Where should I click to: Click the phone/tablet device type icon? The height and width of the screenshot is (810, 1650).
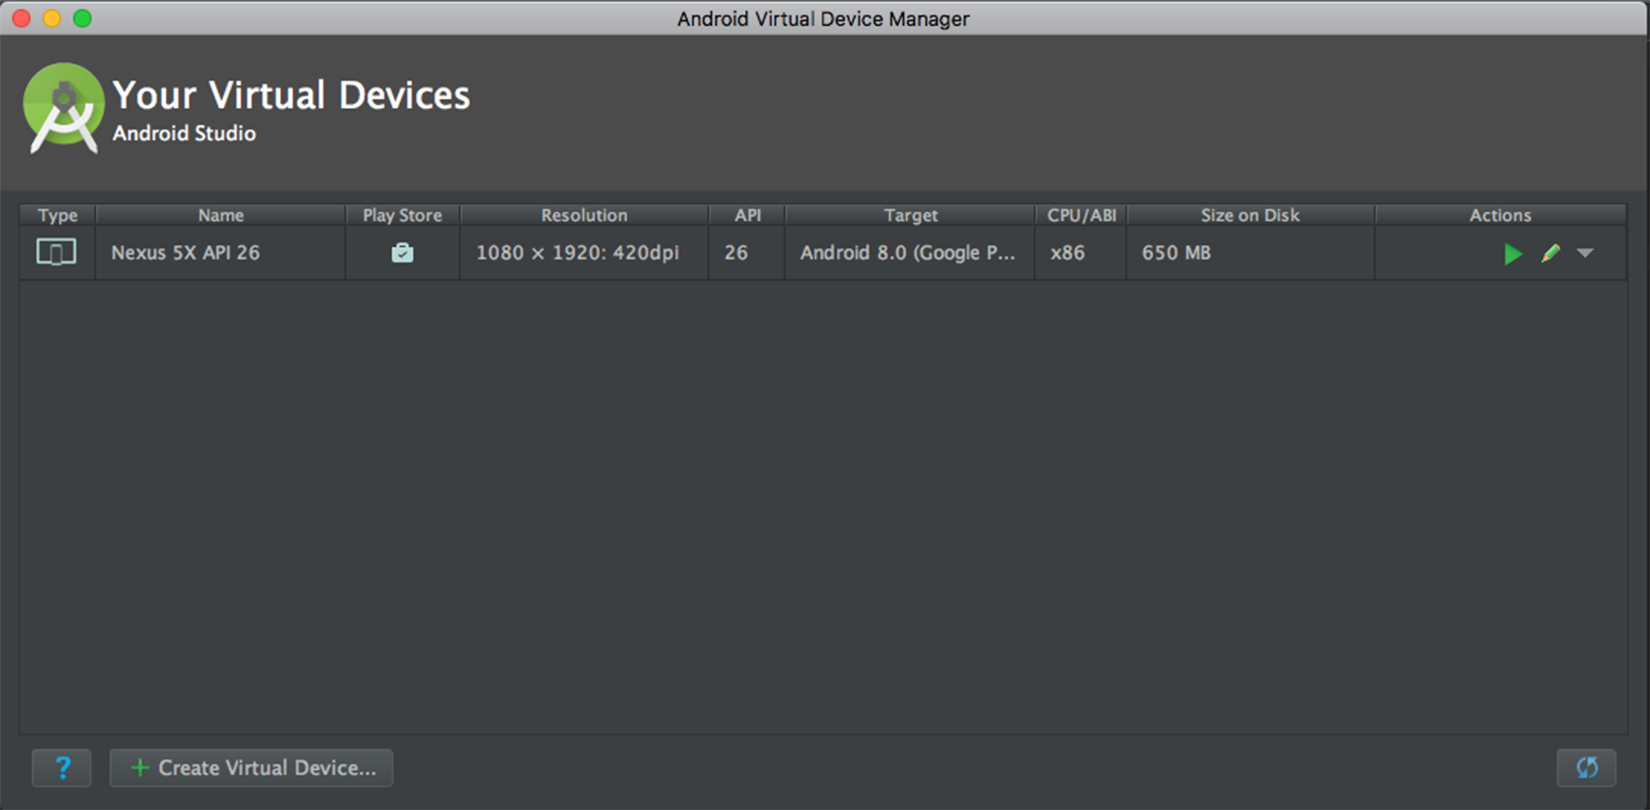(56, 253)
